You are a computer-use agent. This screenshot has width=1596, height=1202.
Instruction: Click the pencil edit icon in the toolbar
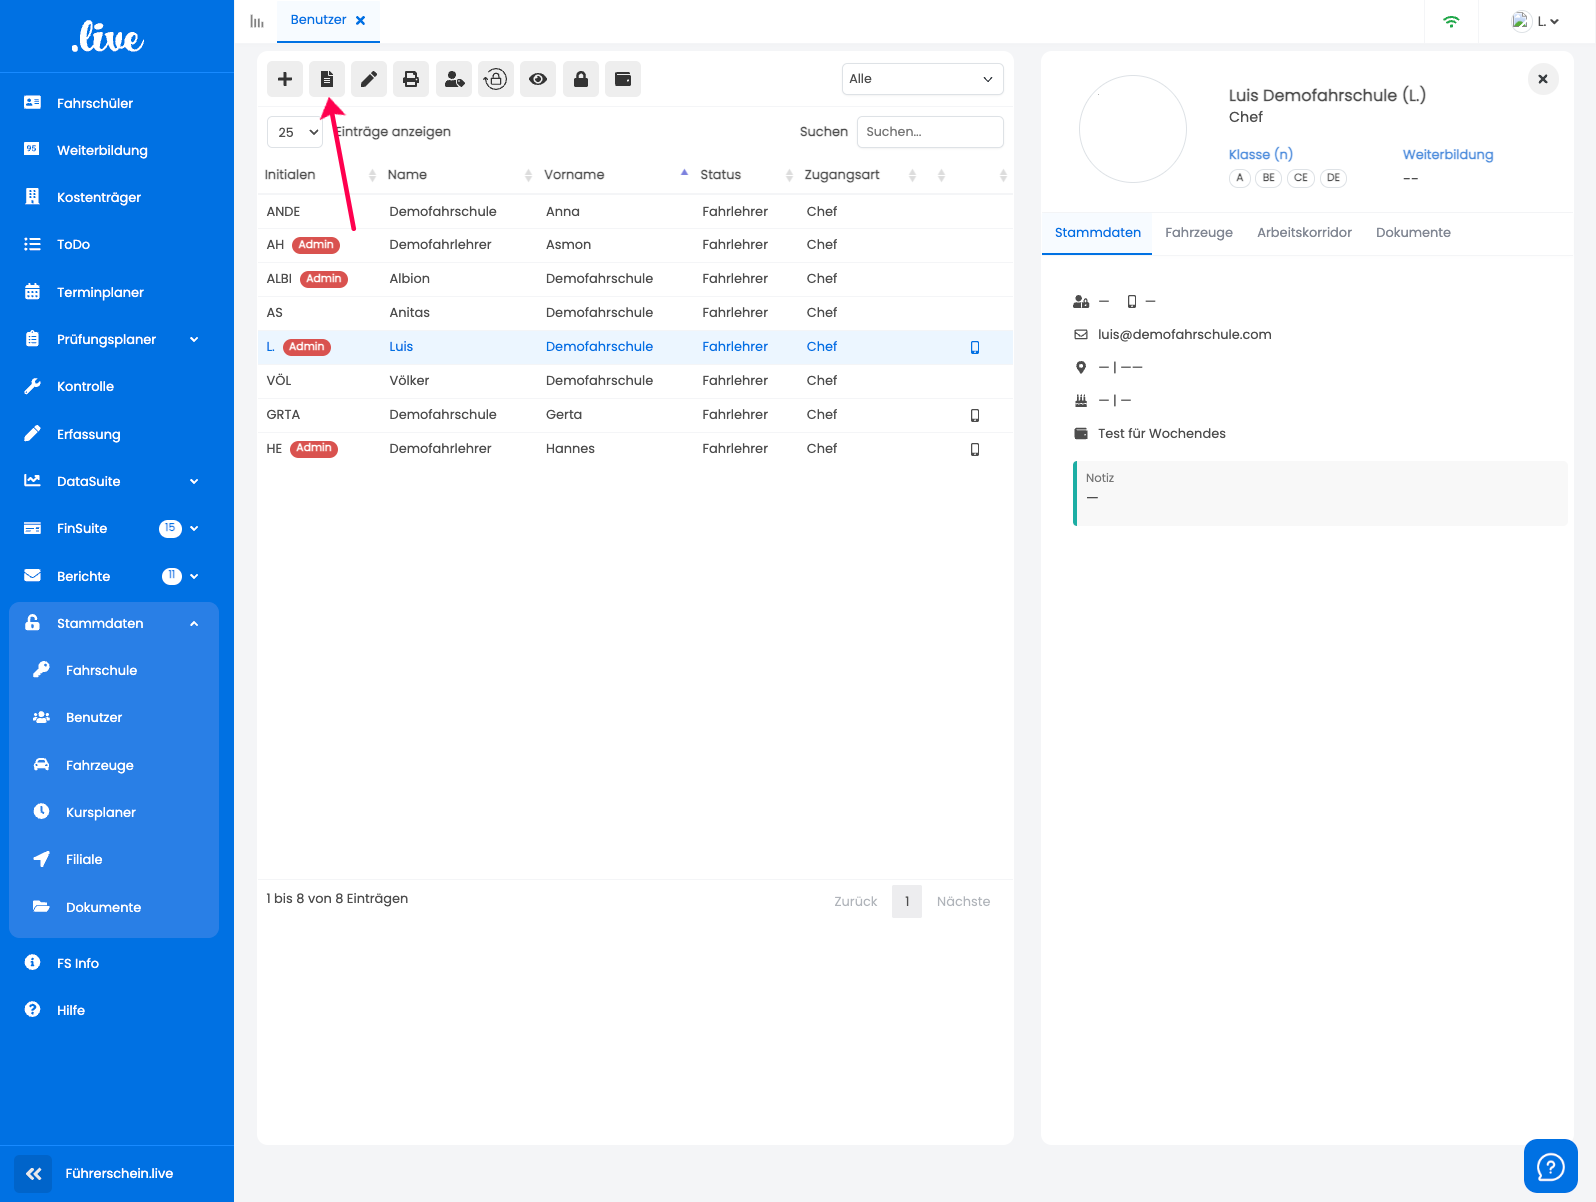pos(369,79)
